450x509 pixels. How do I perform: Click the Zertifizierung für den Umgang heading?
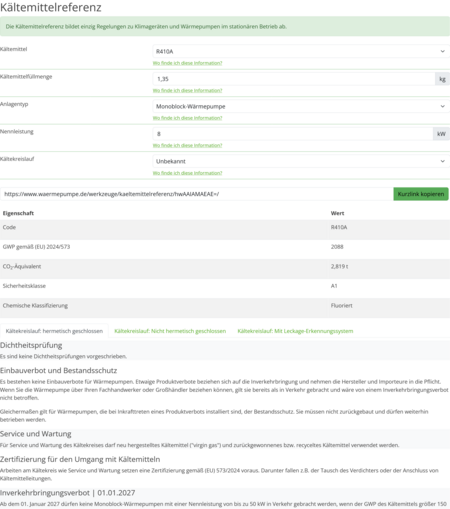(x=80, y=459)
